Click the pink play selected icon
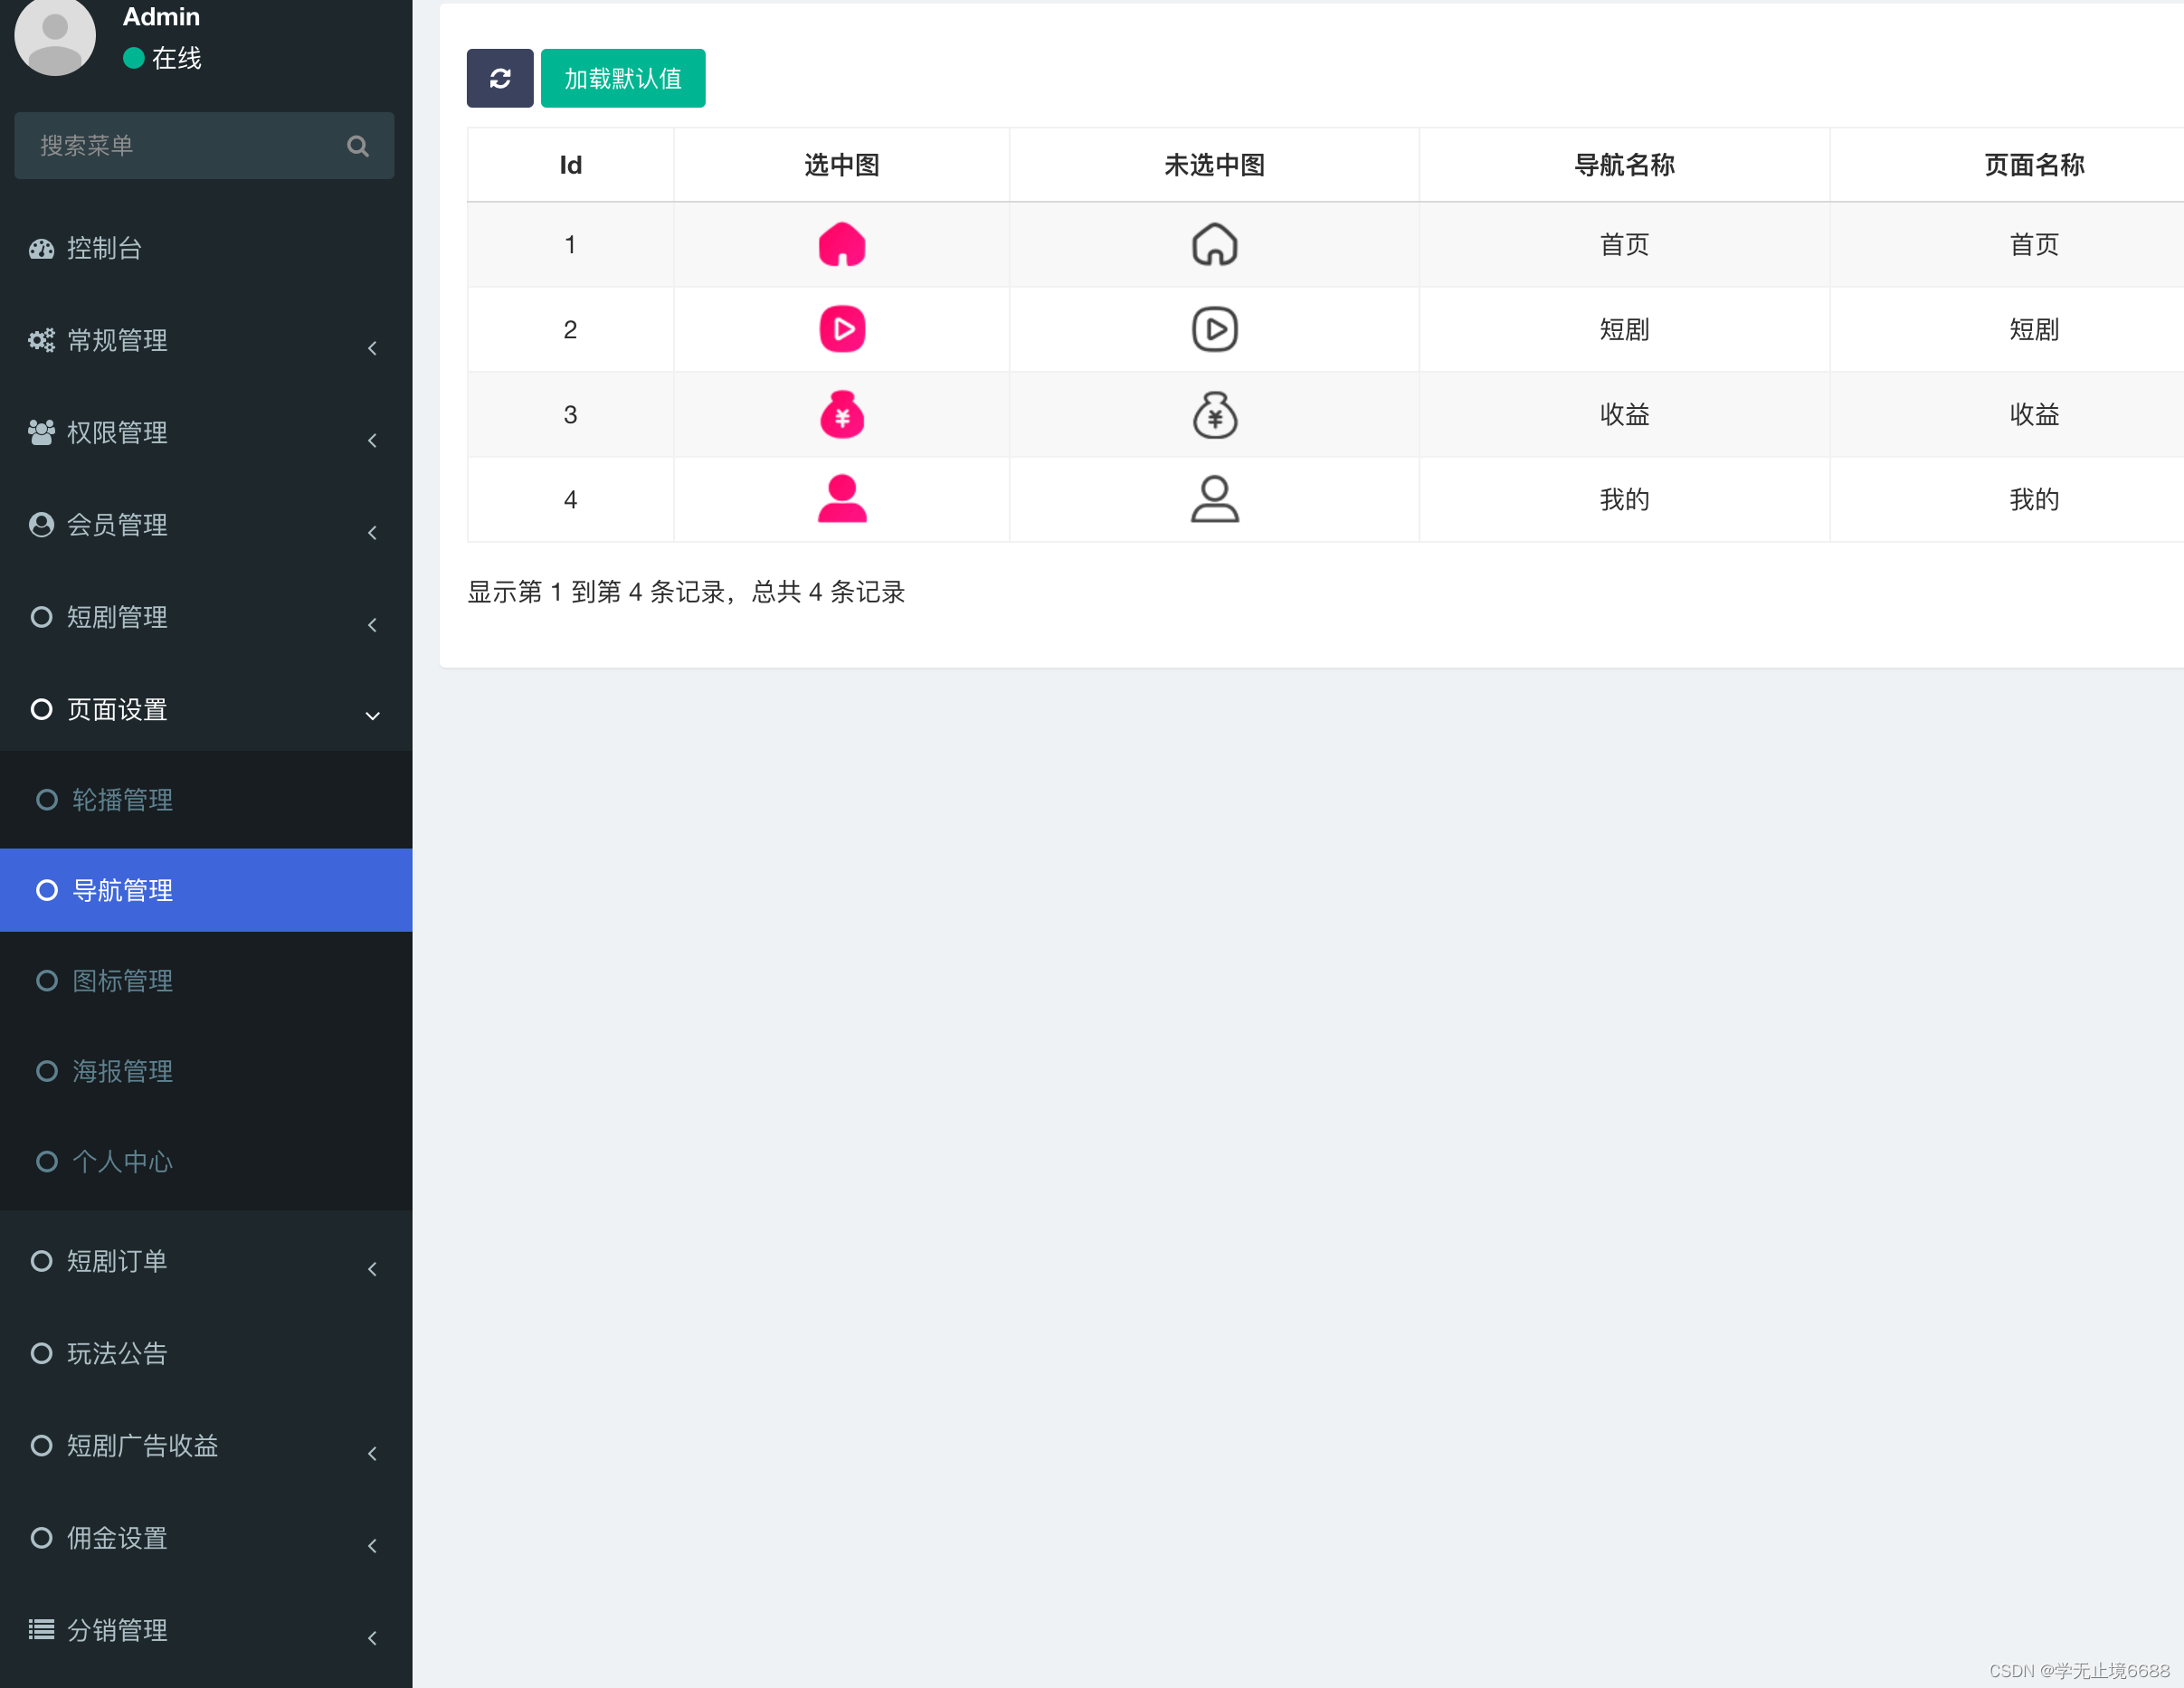This screenshot has height=1688, width=2184. pyautogui.click(x=841, y=330)
